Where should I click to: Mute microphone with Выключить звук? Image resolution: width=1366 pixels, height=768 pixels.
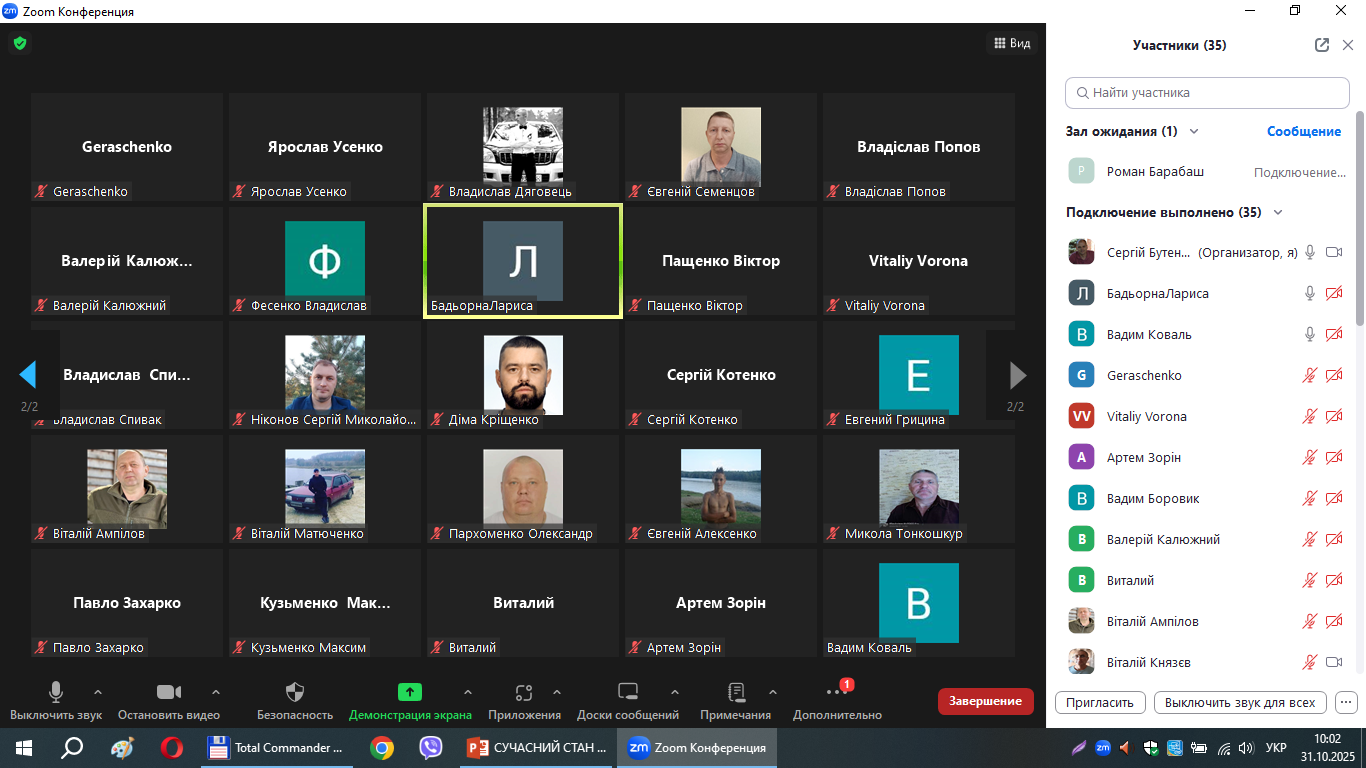(56, 692)
